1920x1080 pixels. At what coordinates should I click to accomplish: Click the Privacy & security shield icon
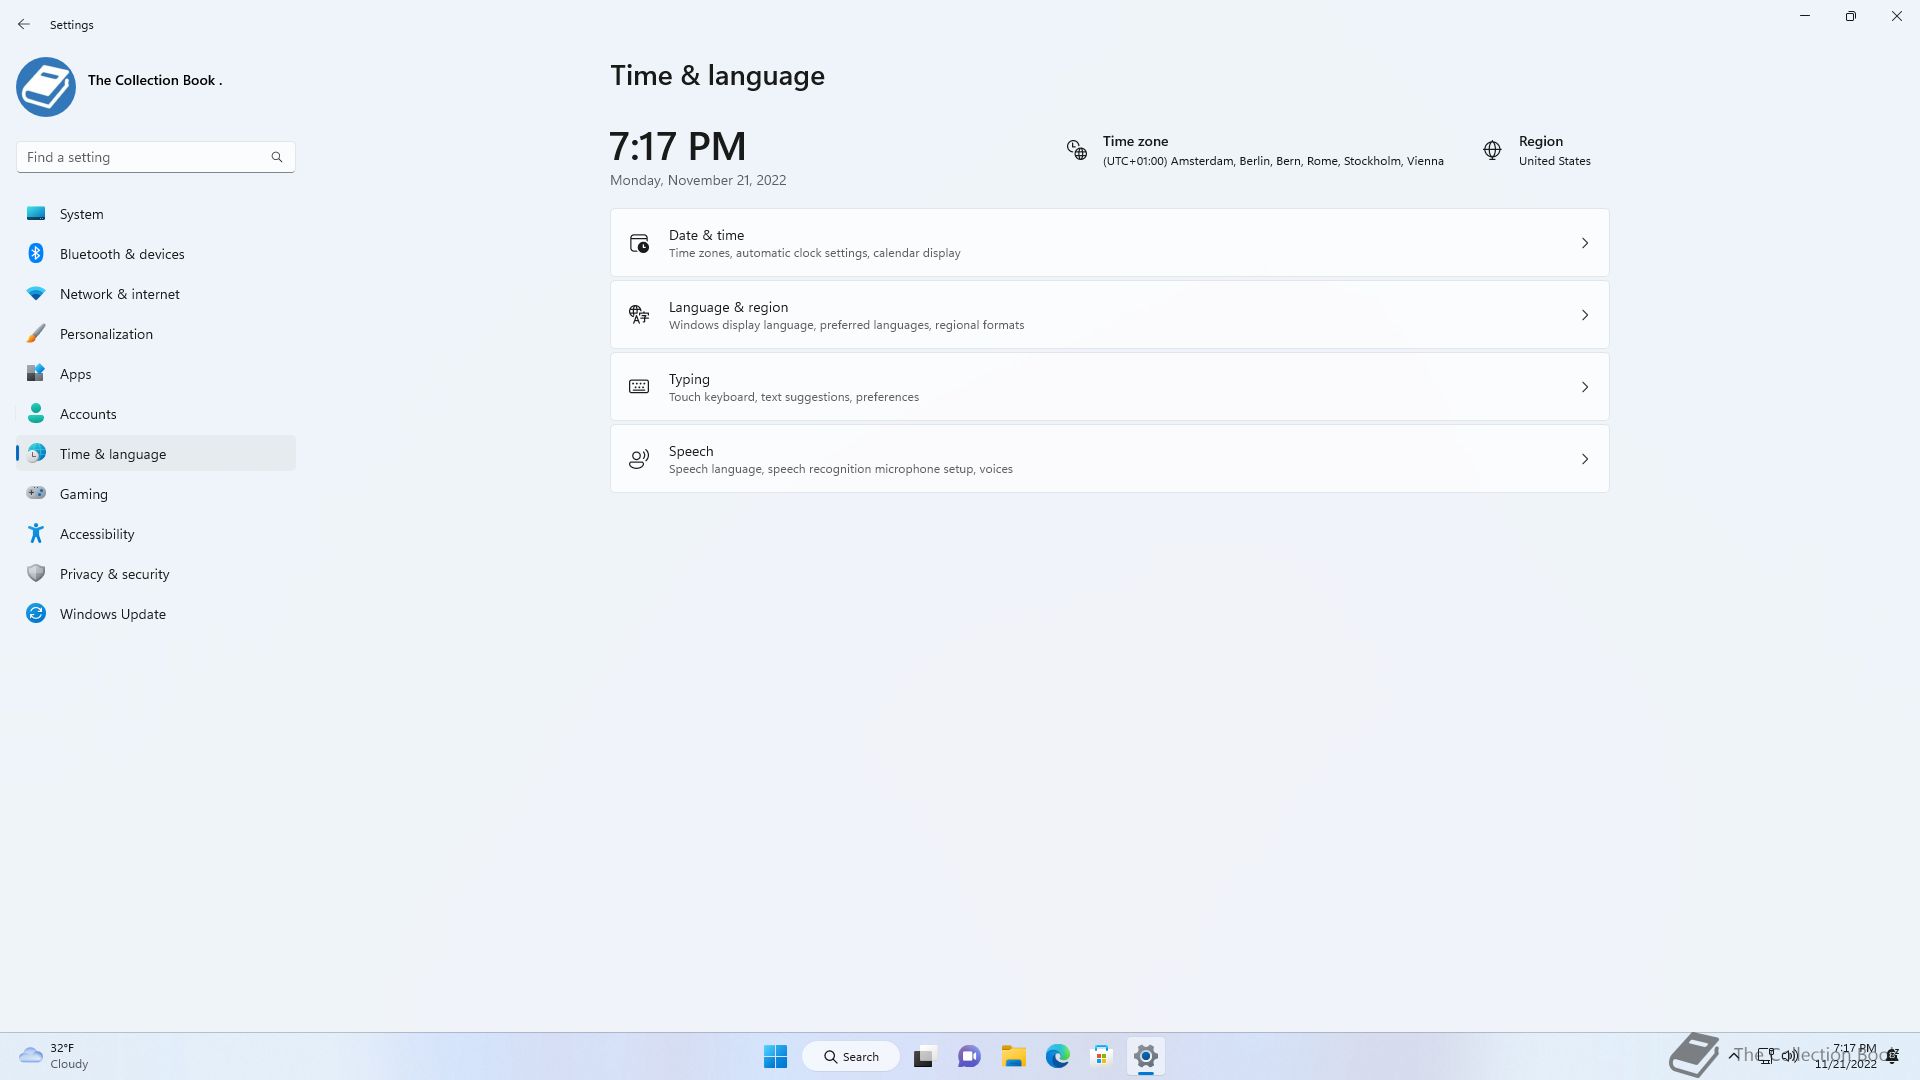pos(36,574)
